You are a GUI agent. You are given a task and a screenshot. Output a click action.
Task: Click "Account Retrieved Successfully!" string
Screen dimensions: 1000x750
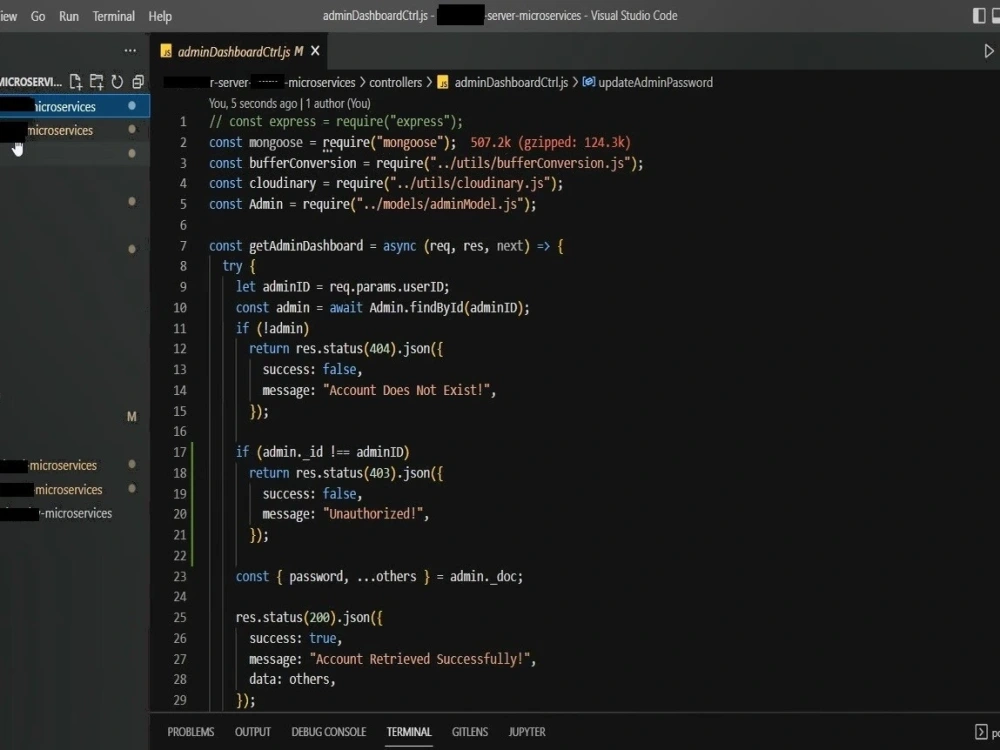[x=420, y=659]
